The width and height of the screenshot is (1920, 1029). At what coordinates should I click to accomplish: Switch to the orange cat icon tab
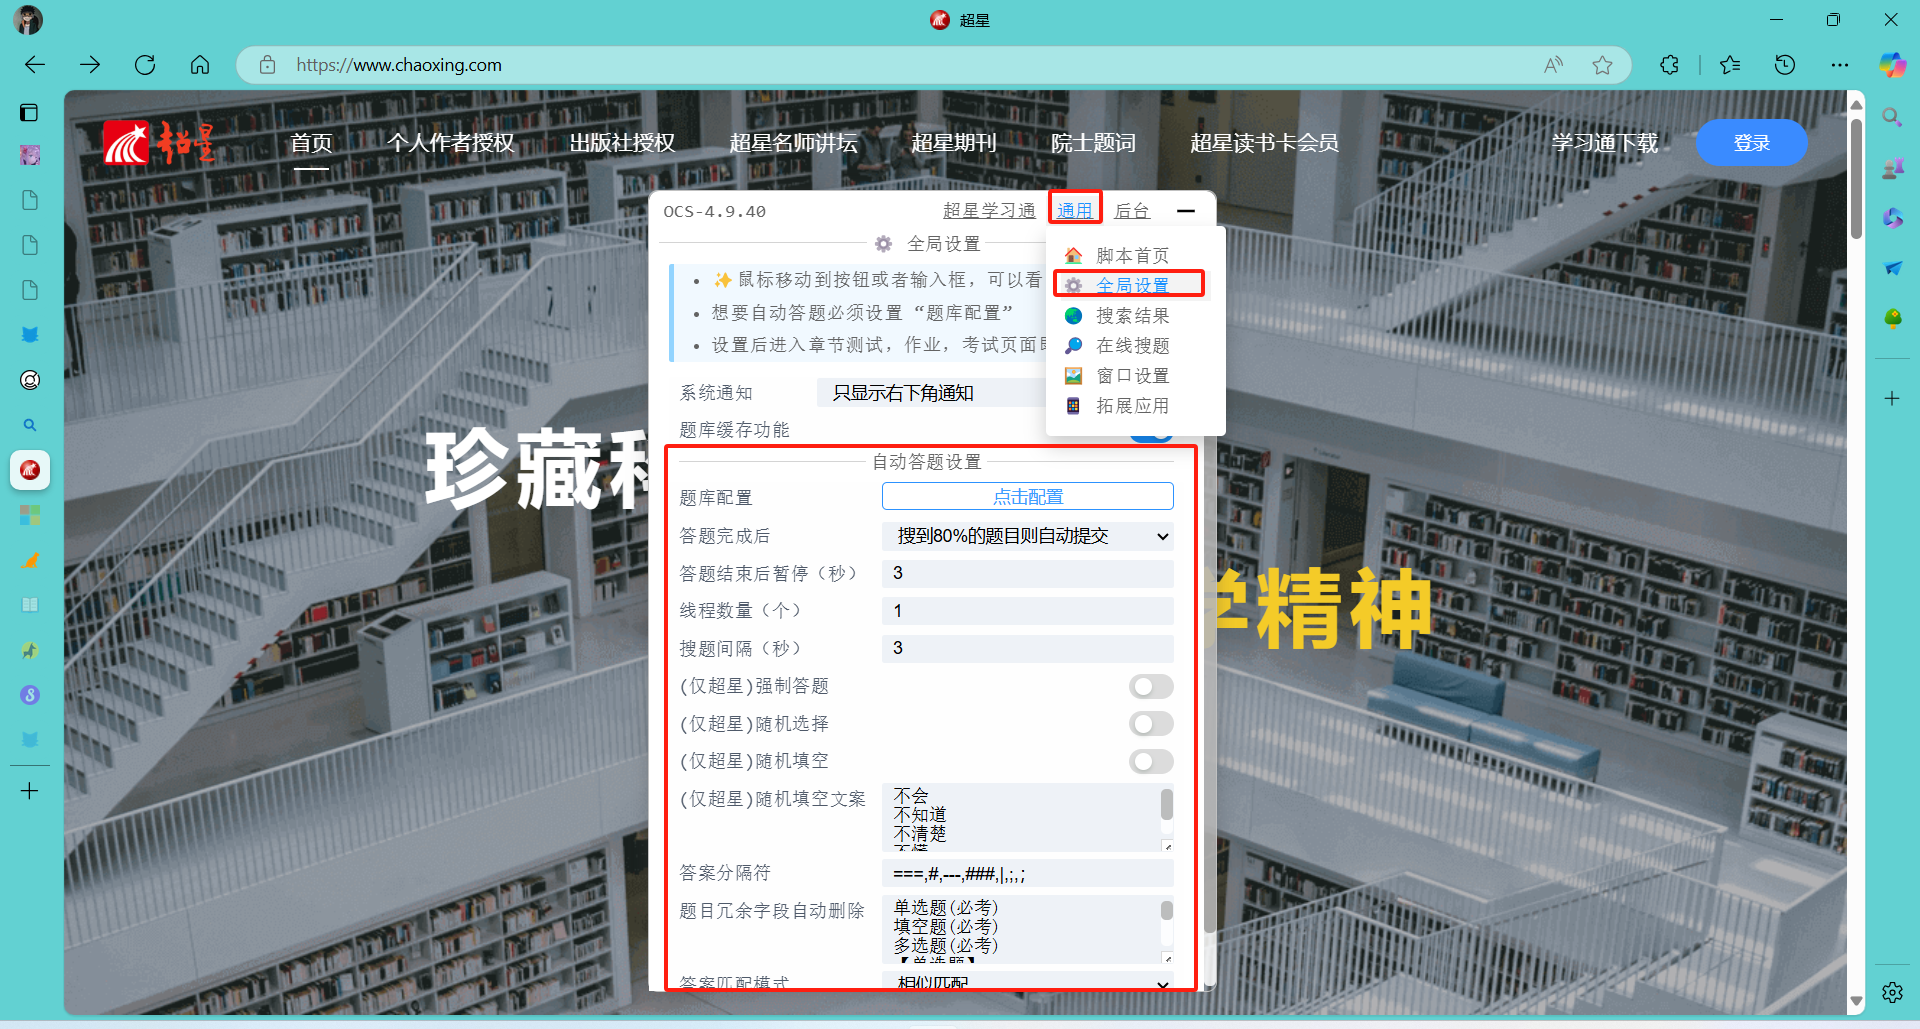[30, 560]
